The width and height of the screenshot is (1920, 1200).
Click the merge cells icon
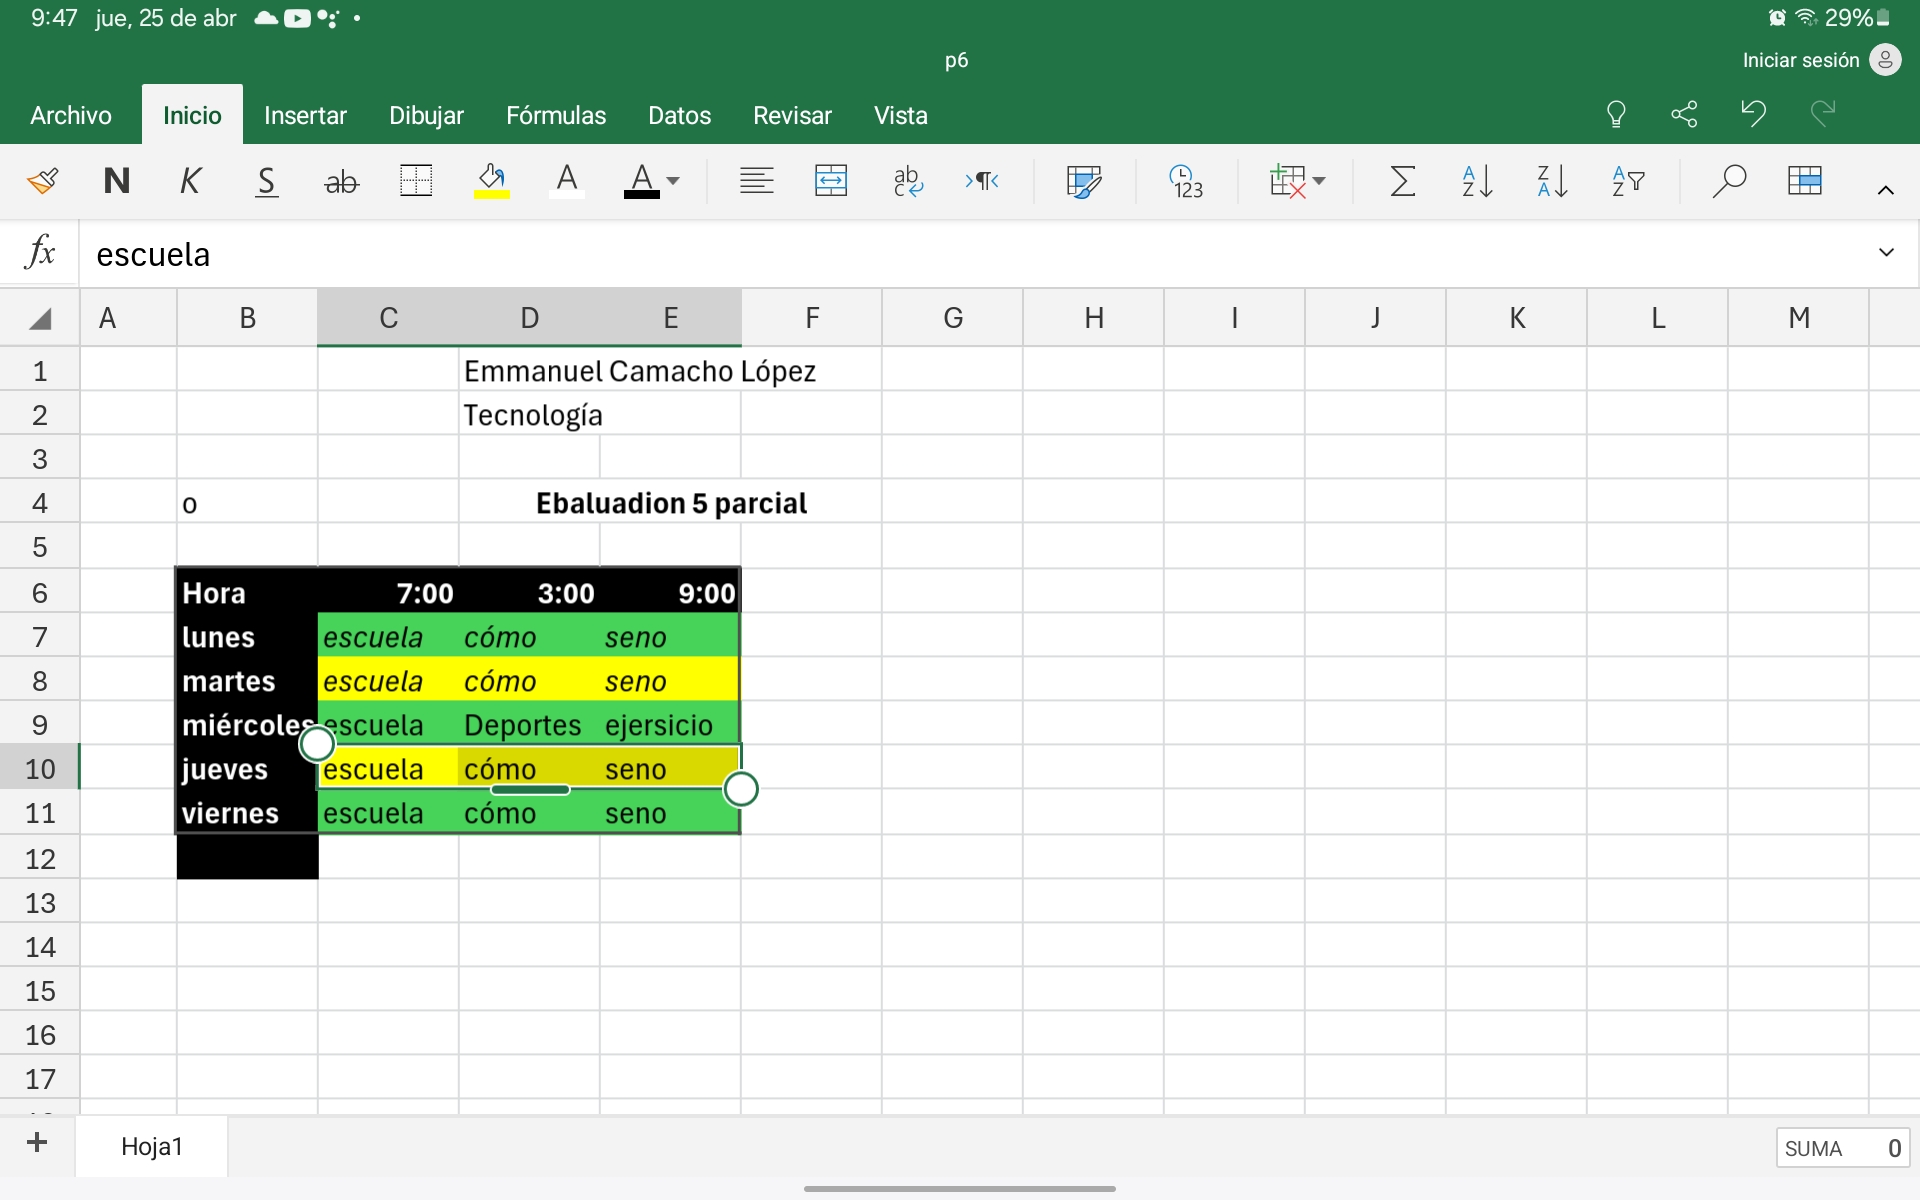830,181
